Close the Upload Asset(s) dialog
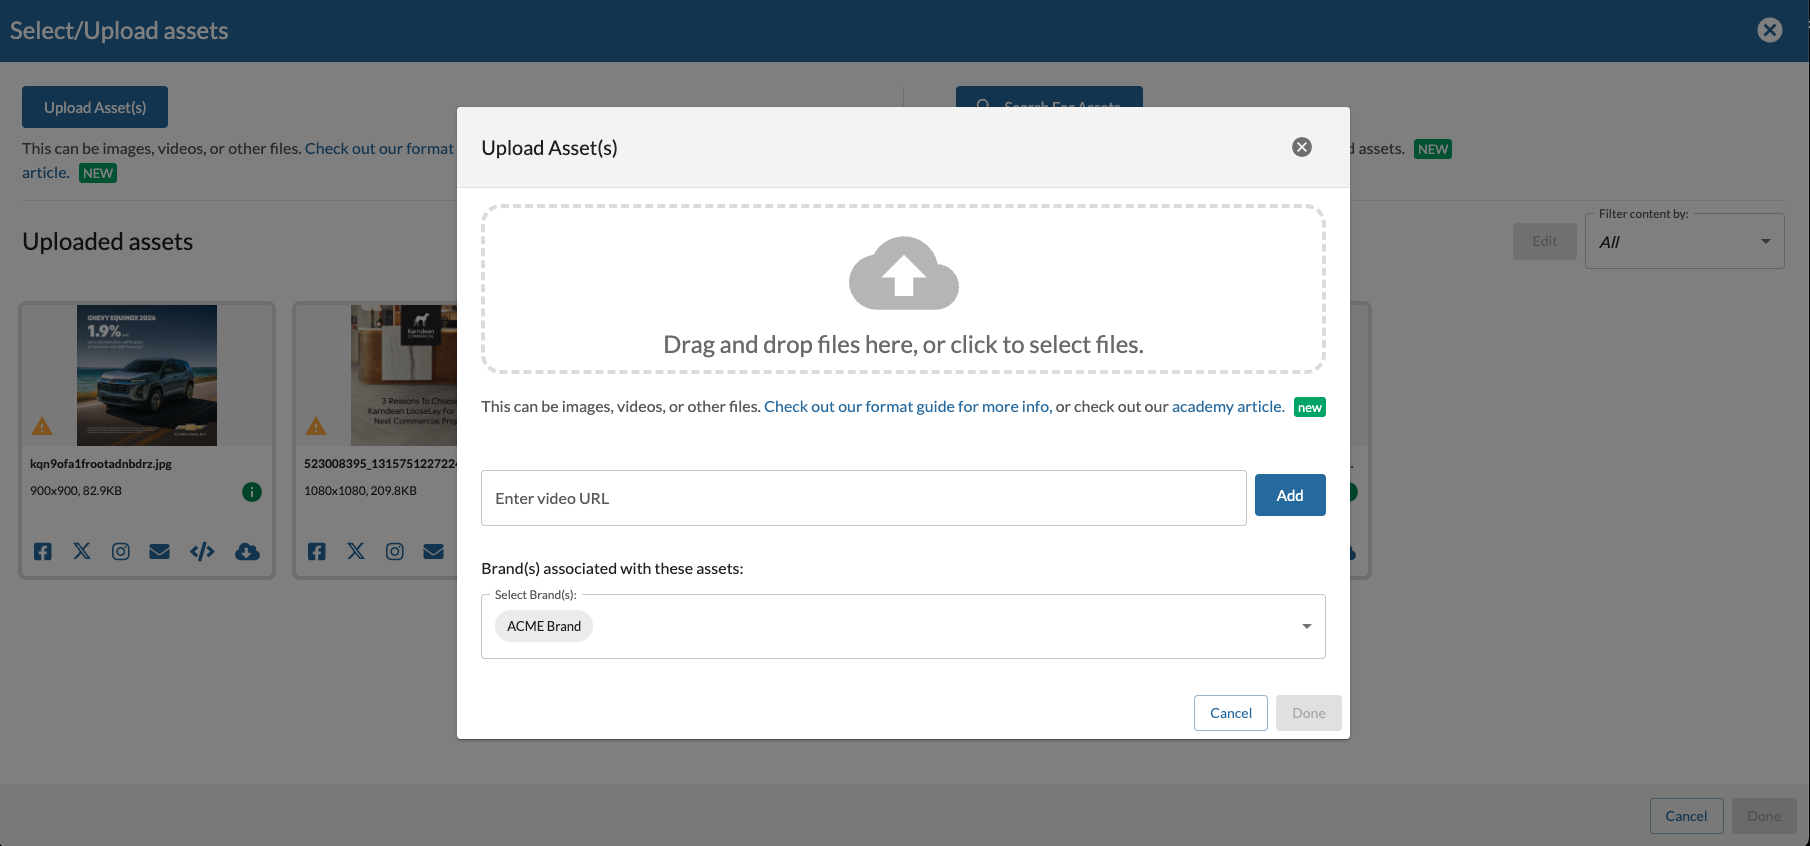Screen dimensions: 1810x846 click(1302, 147)
